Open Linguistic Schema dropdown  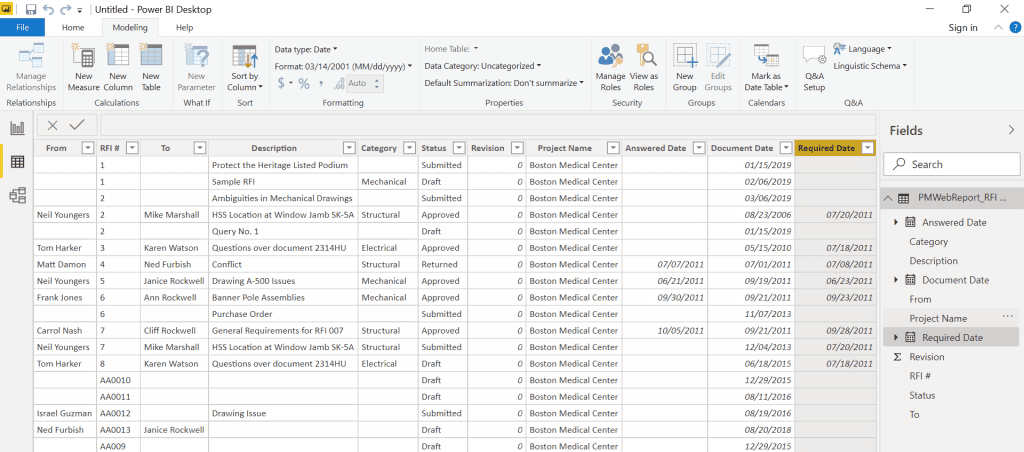click(871, 66)
